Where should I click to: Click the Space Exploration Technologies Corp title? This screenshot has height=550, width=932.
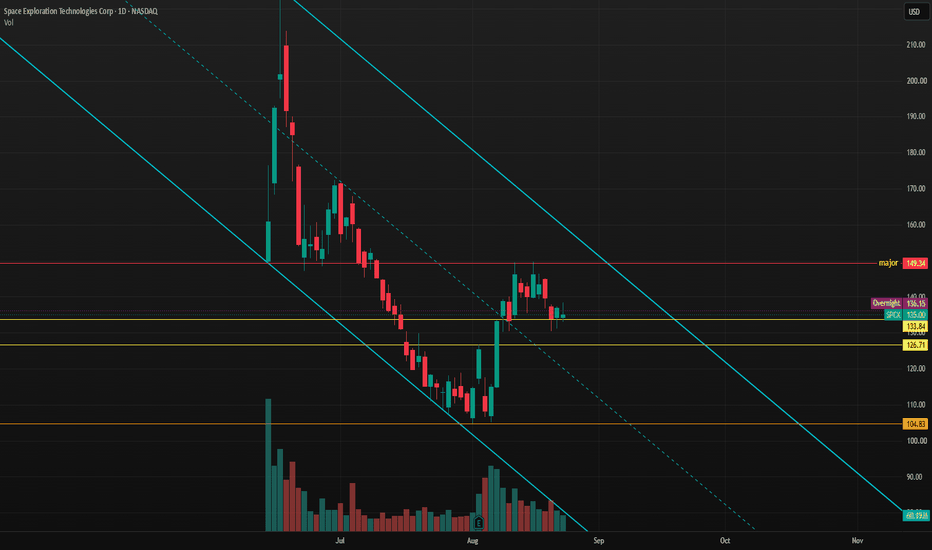(x=58, y=11)
